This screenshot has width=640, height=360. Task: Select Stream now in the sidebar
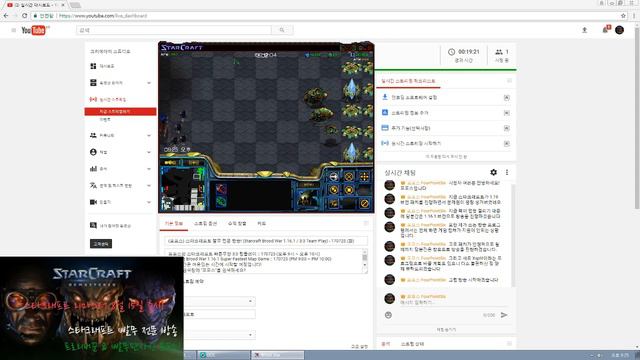click(120, 111)
